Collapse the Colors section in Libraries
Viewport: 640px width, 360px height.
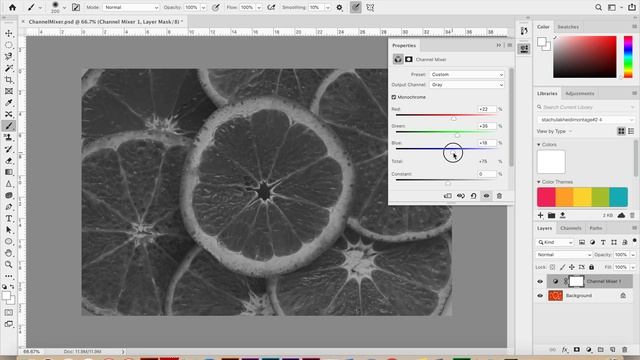pyautogui.click(x=539, y=144)
